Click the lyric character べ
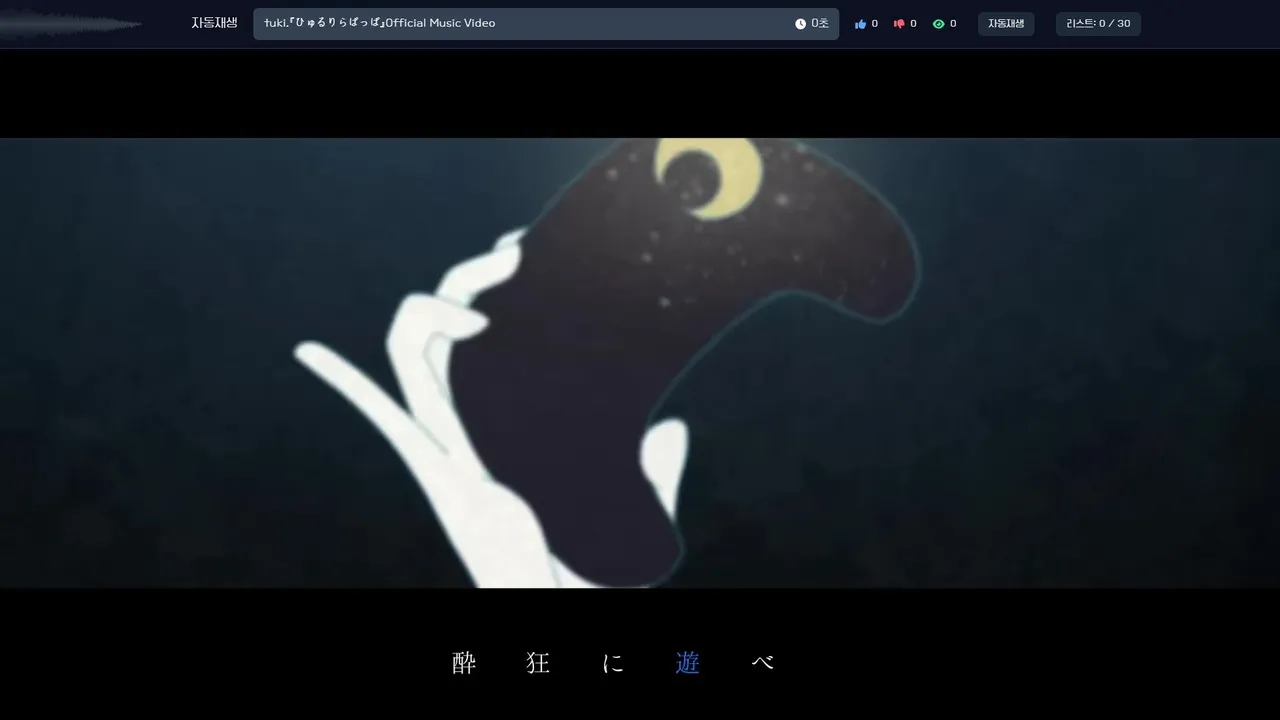 pyautogui.click(x=762, y=663)
